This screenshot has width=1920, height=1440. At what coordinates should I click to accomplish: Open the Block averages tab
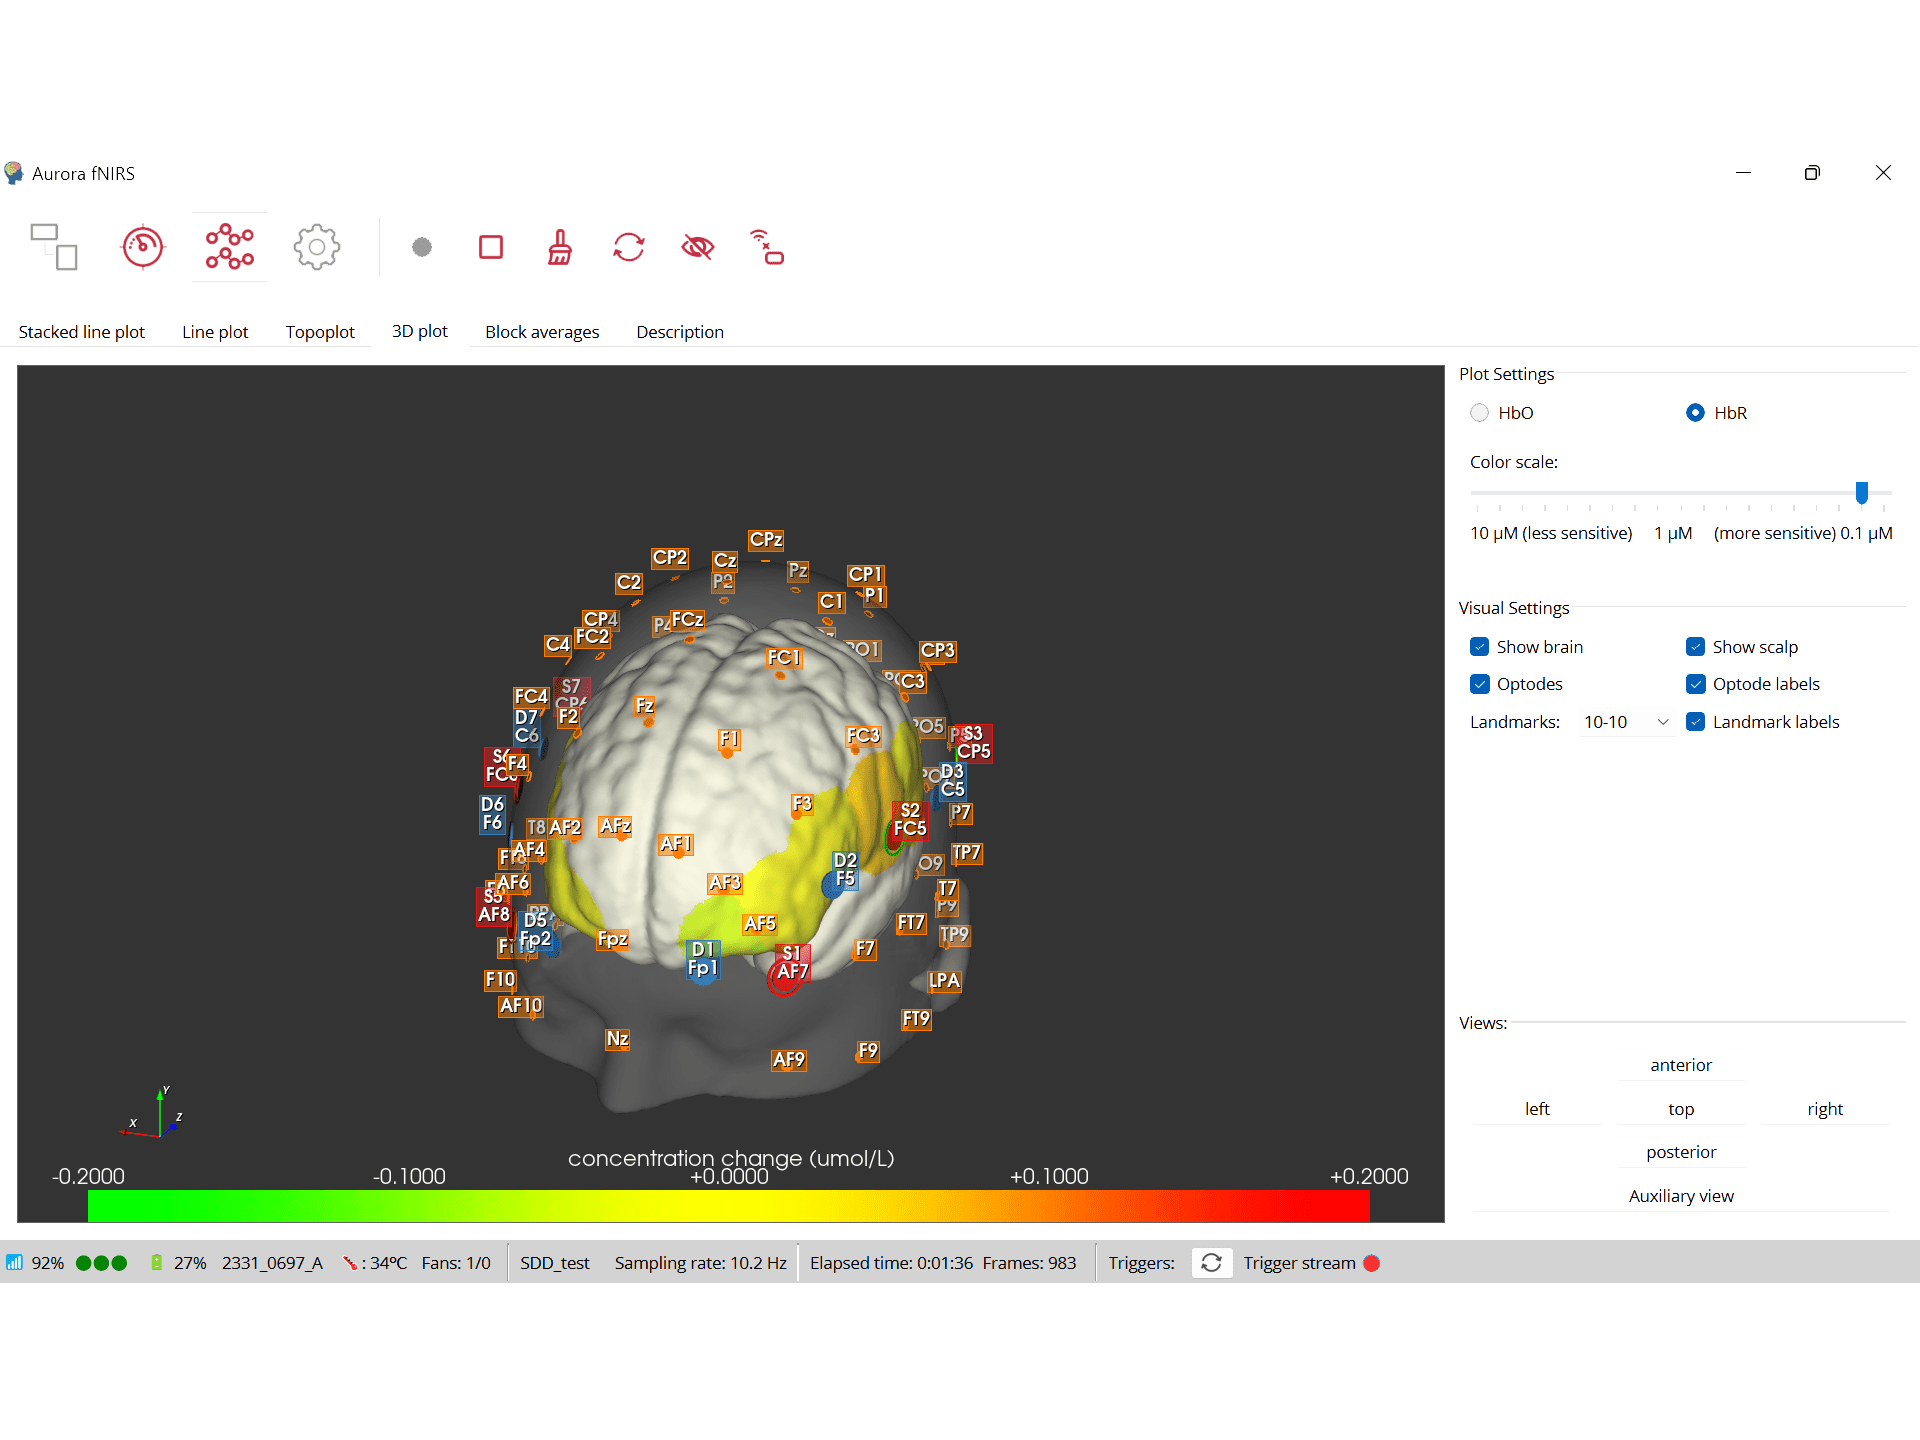(x=542, y=332)
